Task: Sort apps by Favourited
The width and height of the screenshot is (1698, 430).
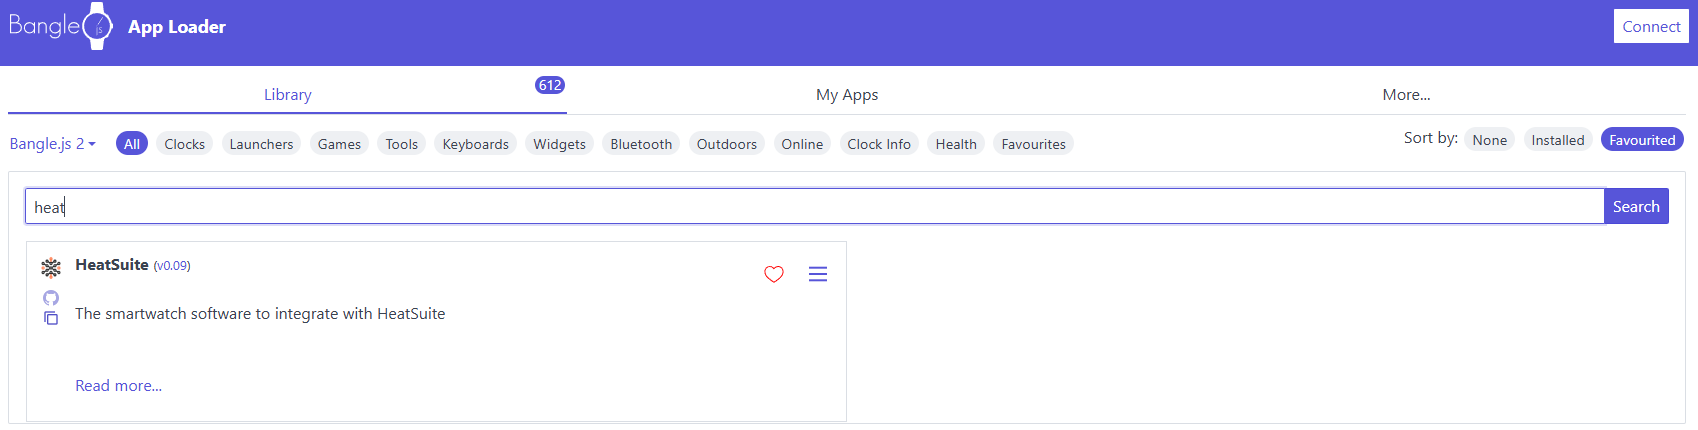Action: click(1642, 140)
